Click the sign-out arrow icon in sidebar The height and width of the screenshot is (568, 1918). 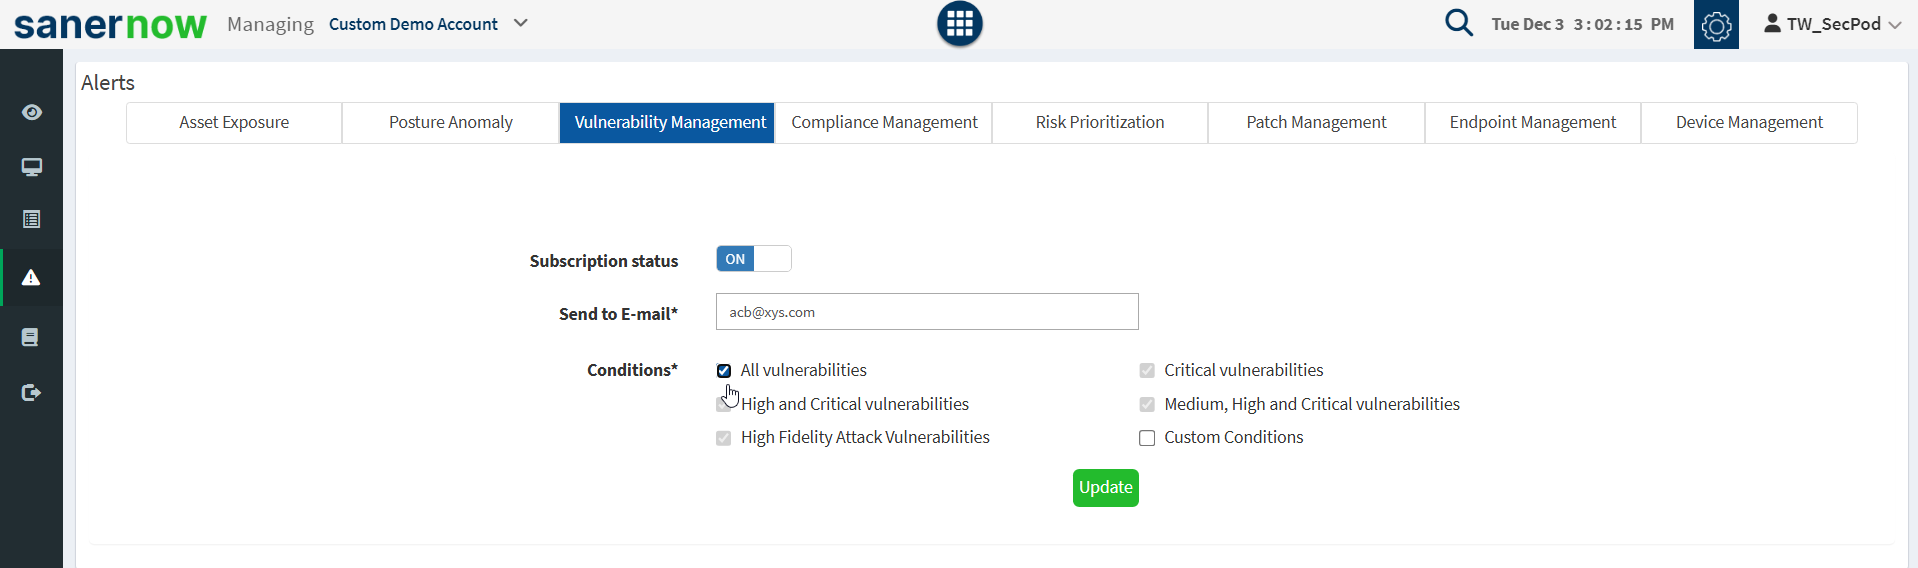click(32, 392)
